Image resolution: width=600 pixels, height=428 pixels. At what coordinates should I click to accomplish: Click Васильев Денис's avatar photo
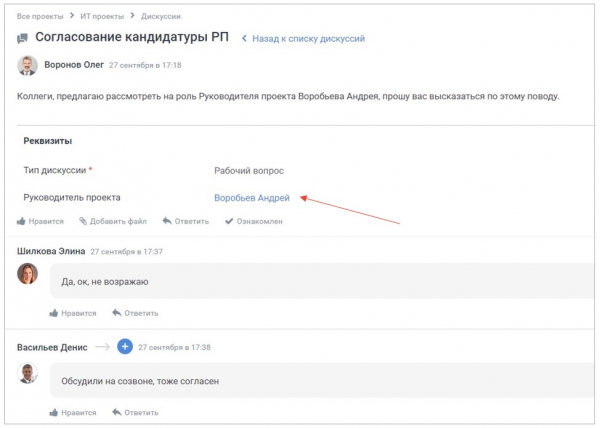28,374
